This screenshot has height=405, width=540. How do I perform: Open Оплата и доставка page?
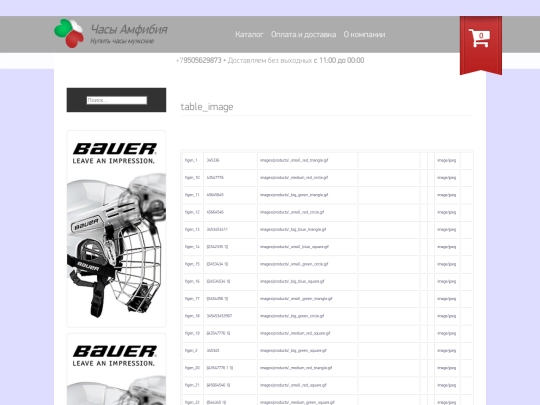point(303,34)
